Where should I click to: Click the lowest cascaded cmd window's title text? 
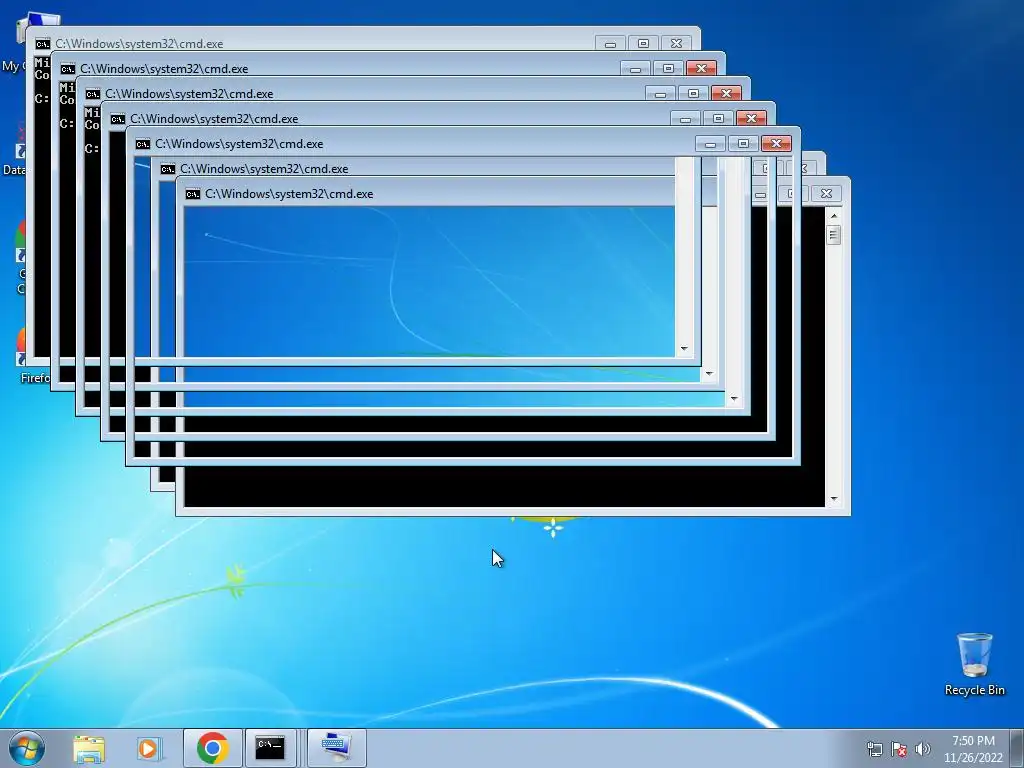pyautogui.click(x=289, y=194)
